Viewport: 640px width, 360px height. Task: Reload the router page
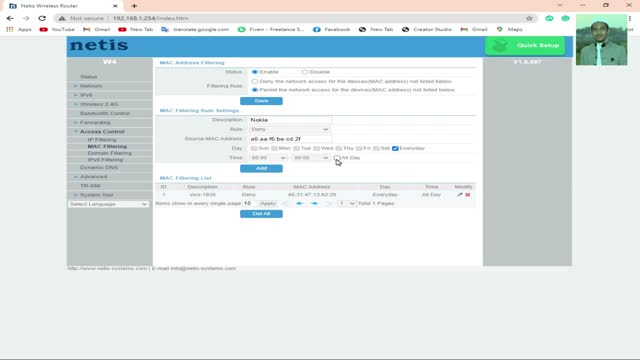(x=42, y=18)
